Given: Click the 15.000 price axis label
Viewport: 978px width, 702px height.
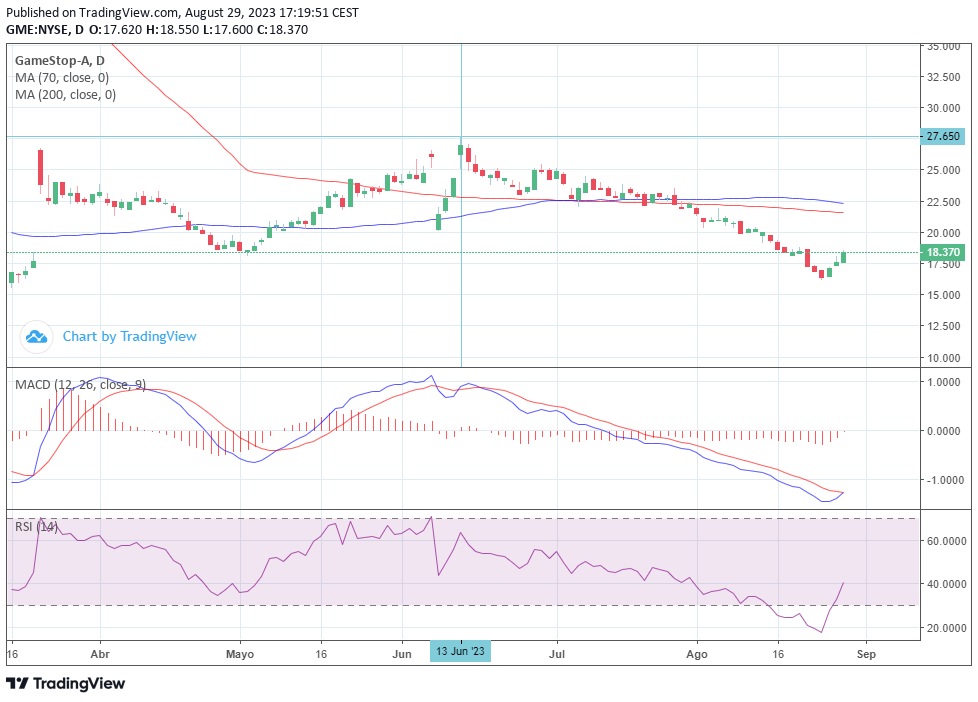Looking at the screenshot, I should (943, 295).
